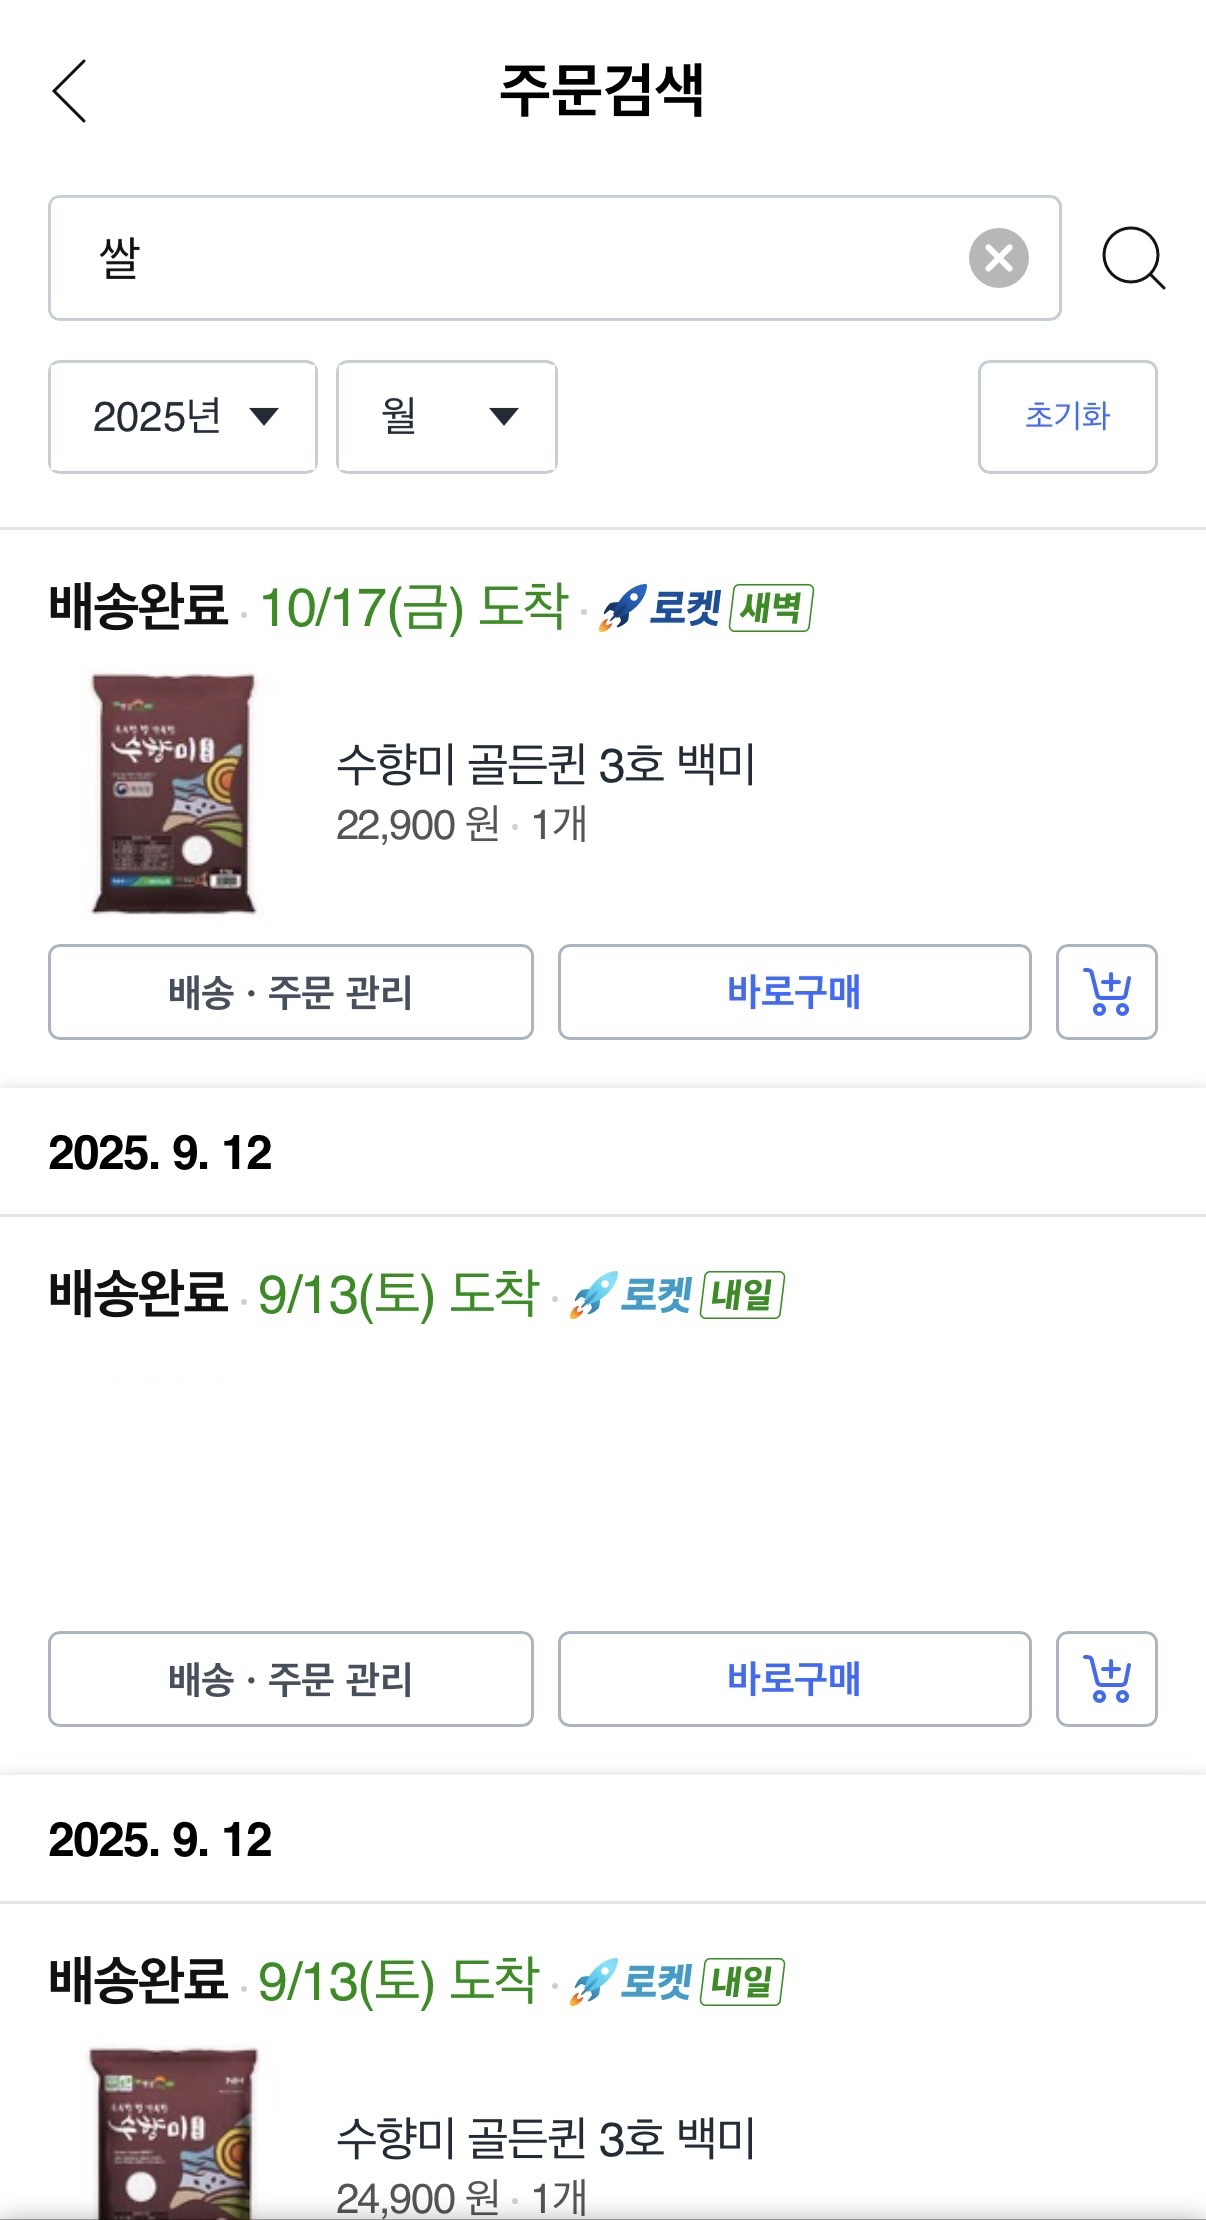Image resolution: width=1206 pixels, height=2220 pixels.
Task: Open the 수향미 골든퀸 3호 백미 24,900원 title
Action: point(546,2139)
